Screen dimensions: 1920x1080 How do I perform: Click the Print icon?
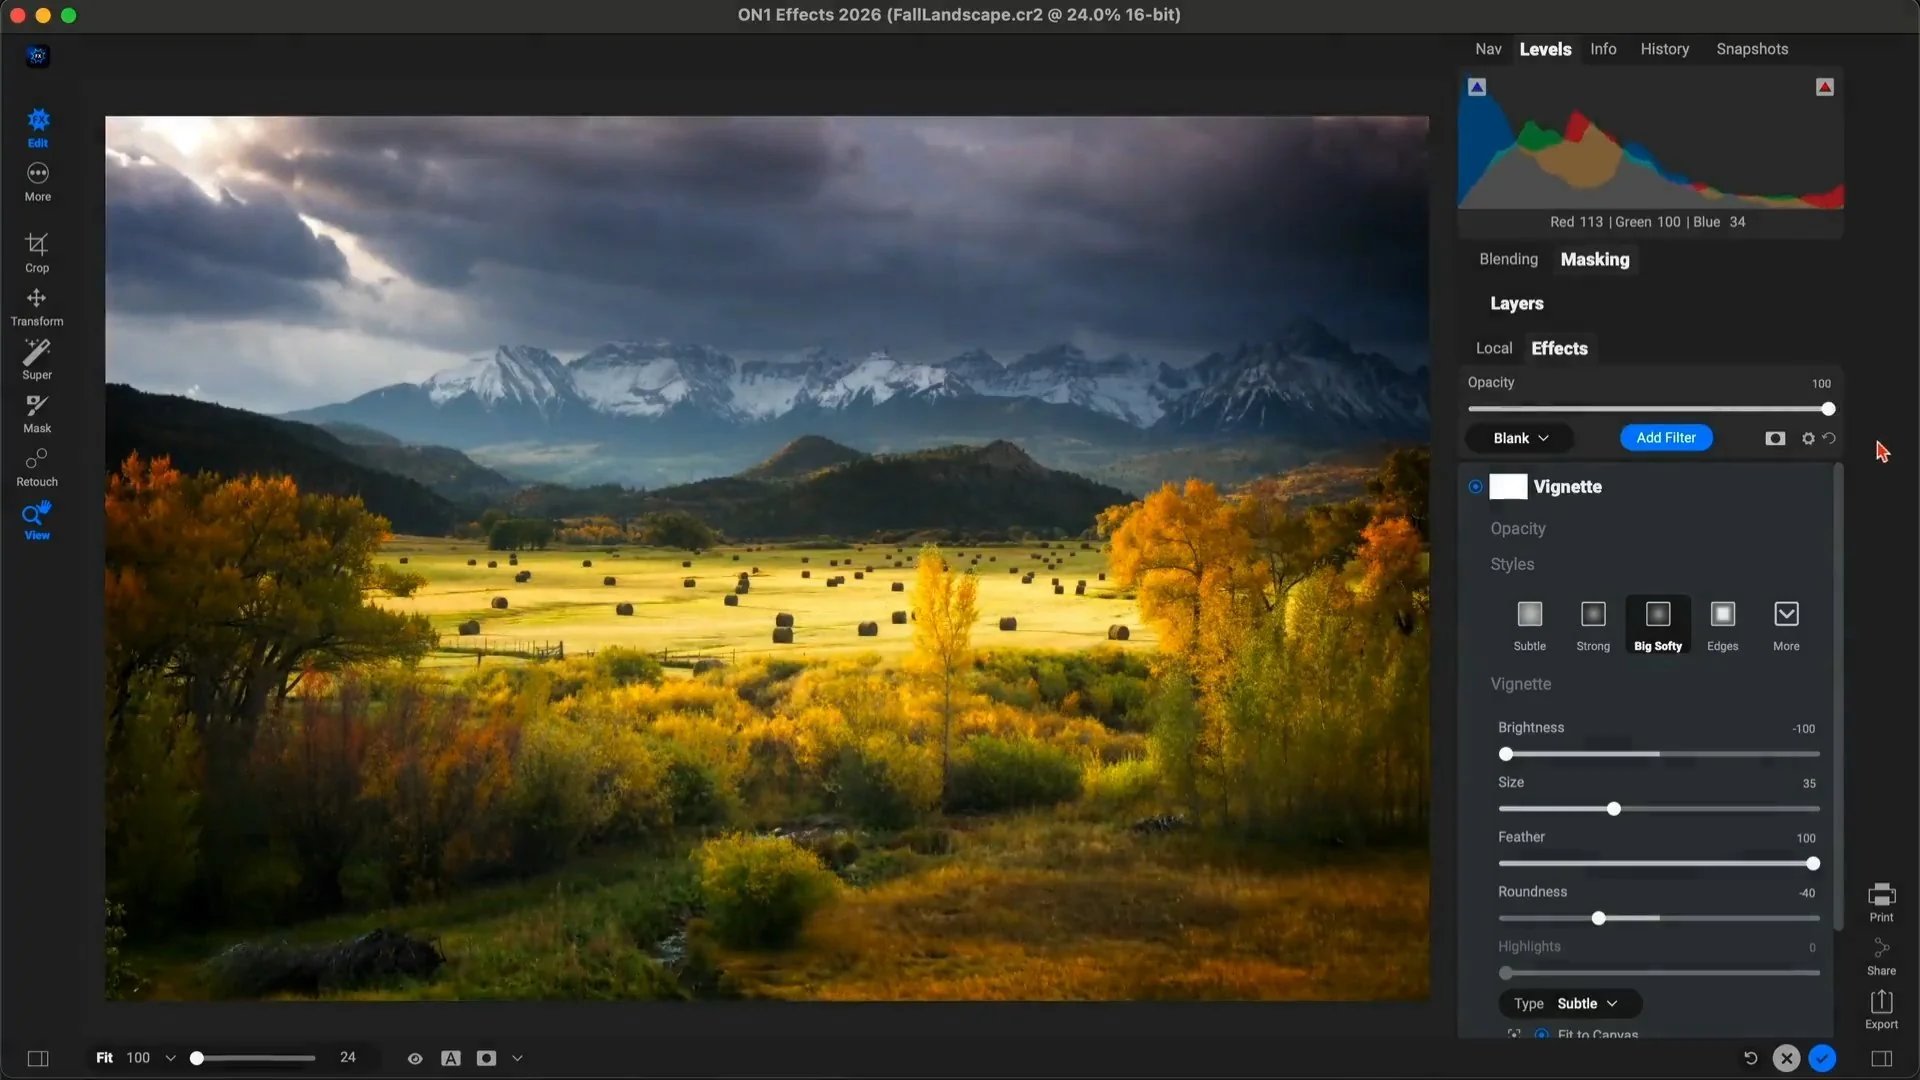coord(1881,902)
